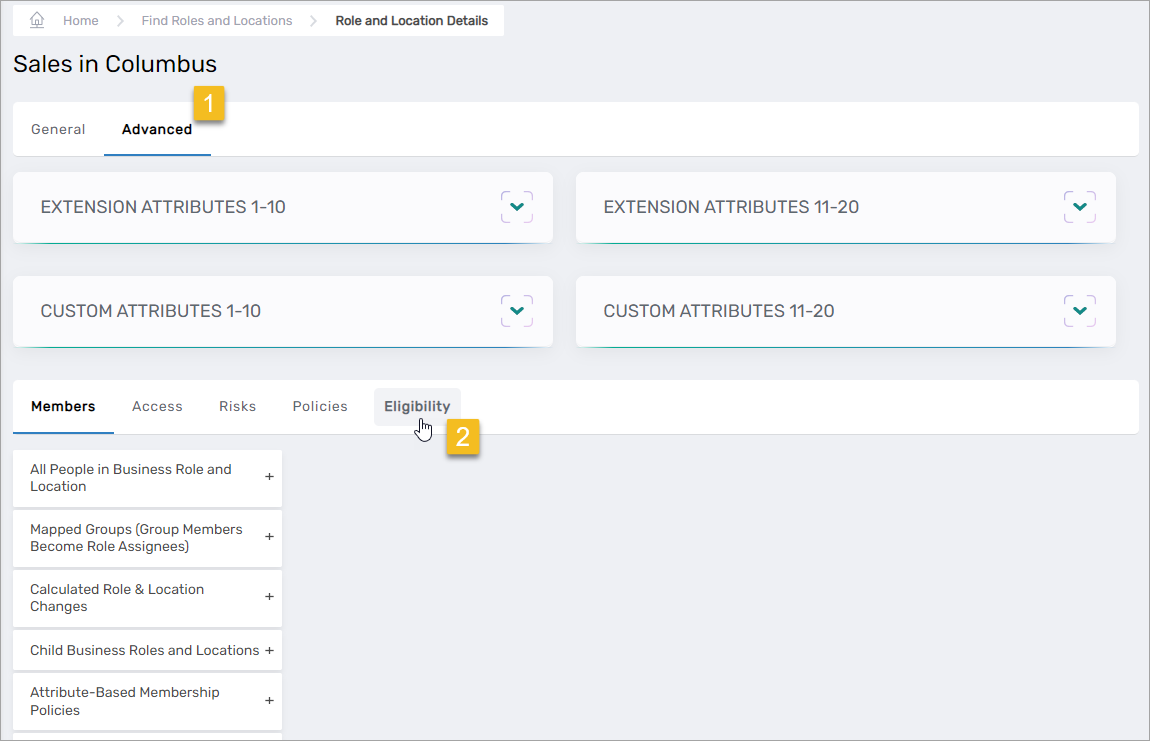Click the home icon in the breadcrumb

[x=36, y=19]
